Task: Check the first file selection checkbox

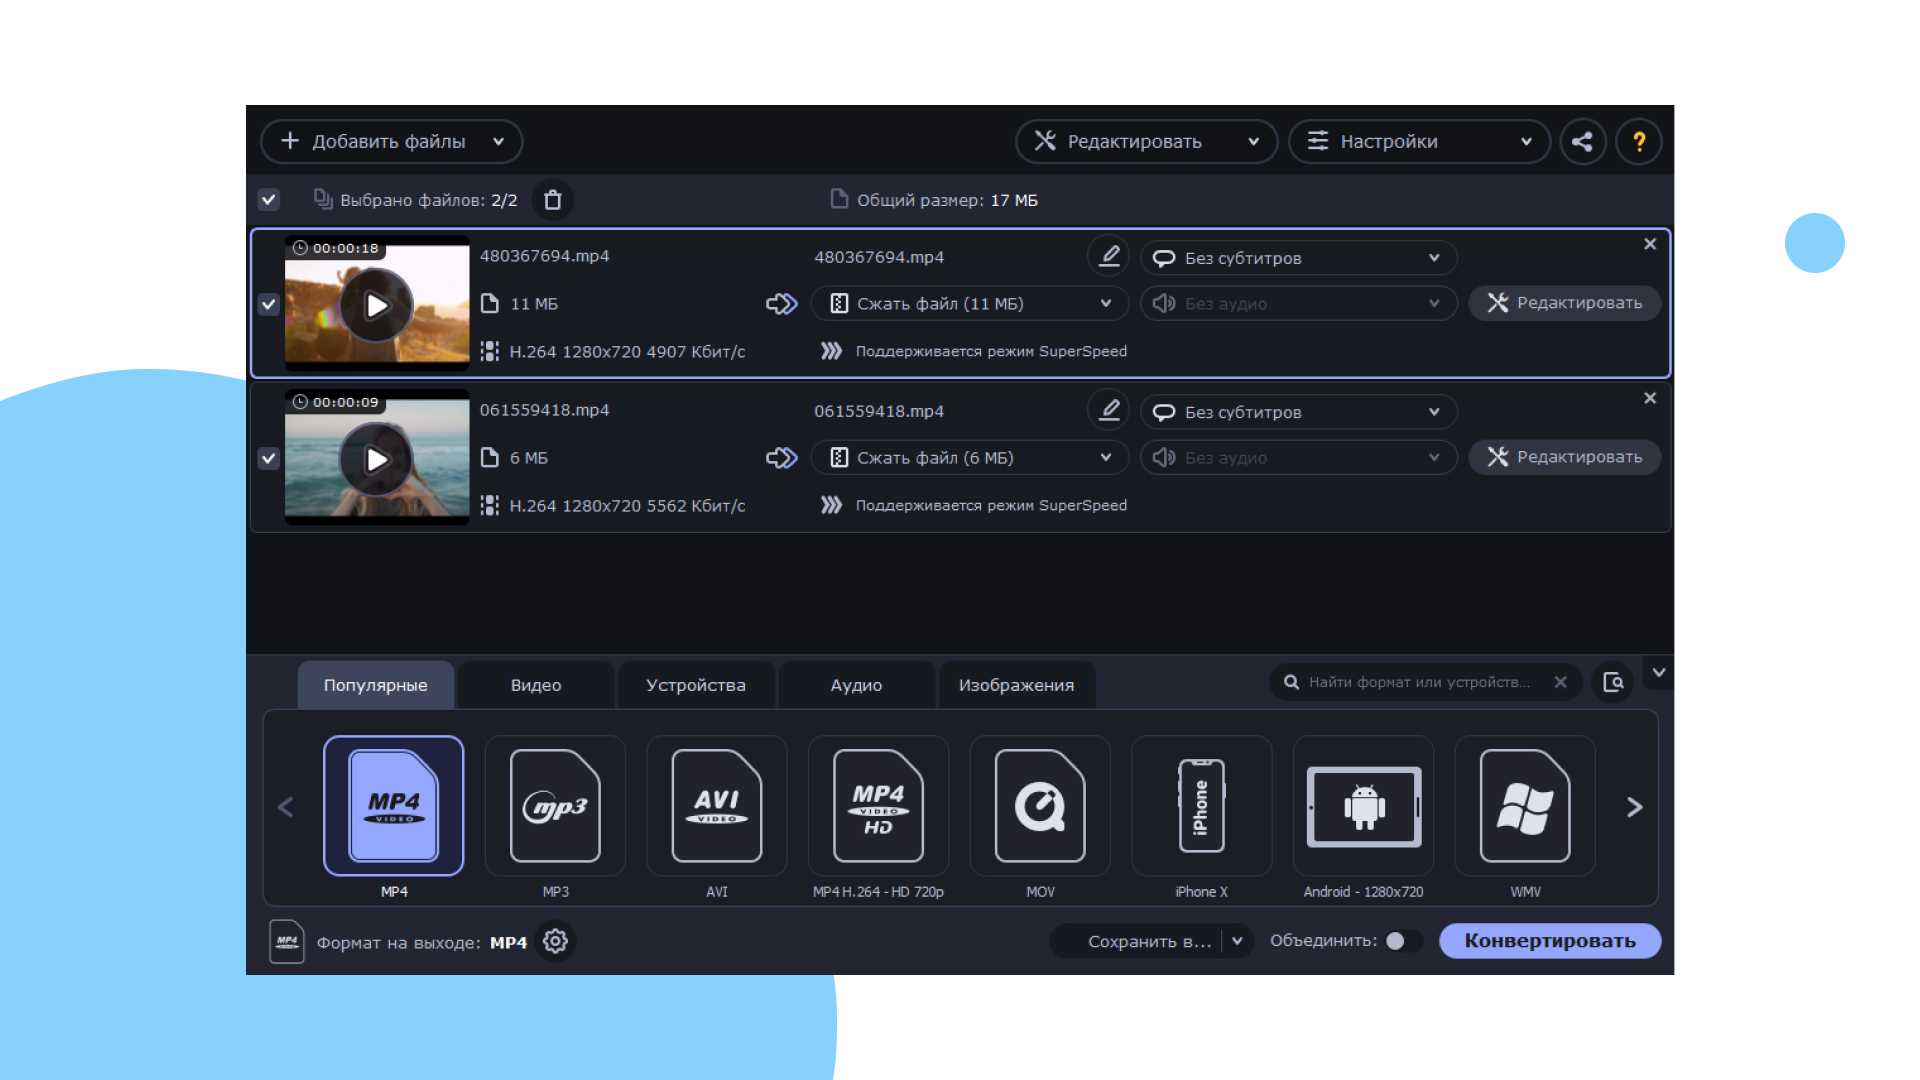Action: click(270, 303)
